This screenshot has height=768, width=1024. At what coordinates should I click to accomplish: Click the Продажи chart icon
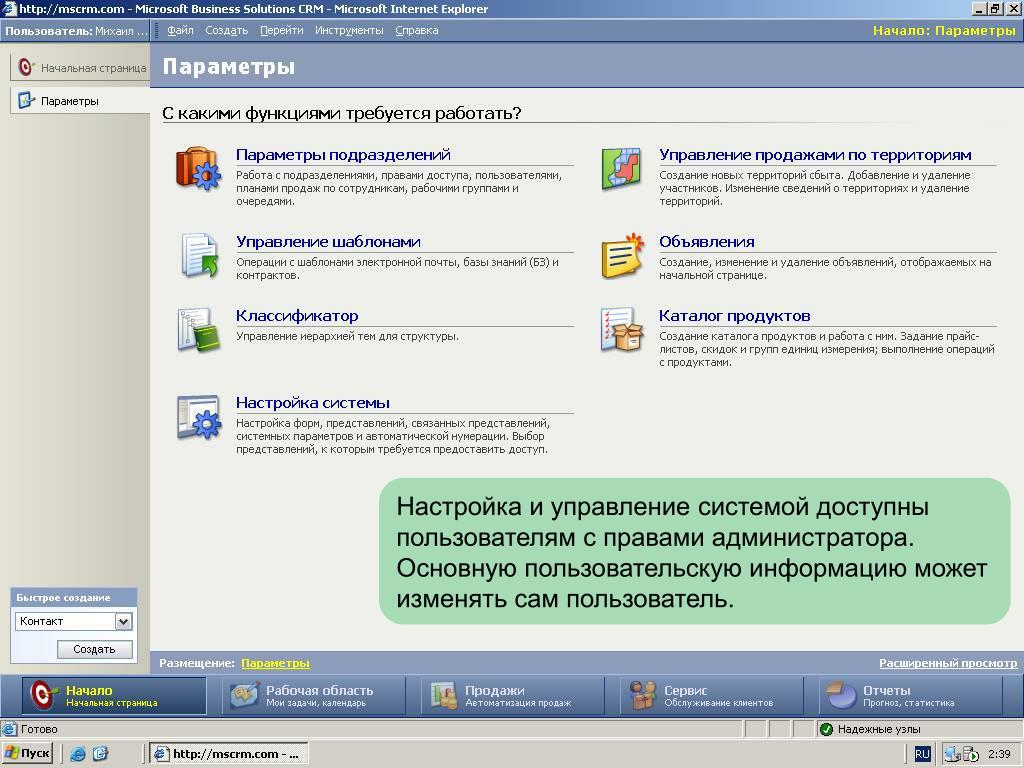[443, 696]
